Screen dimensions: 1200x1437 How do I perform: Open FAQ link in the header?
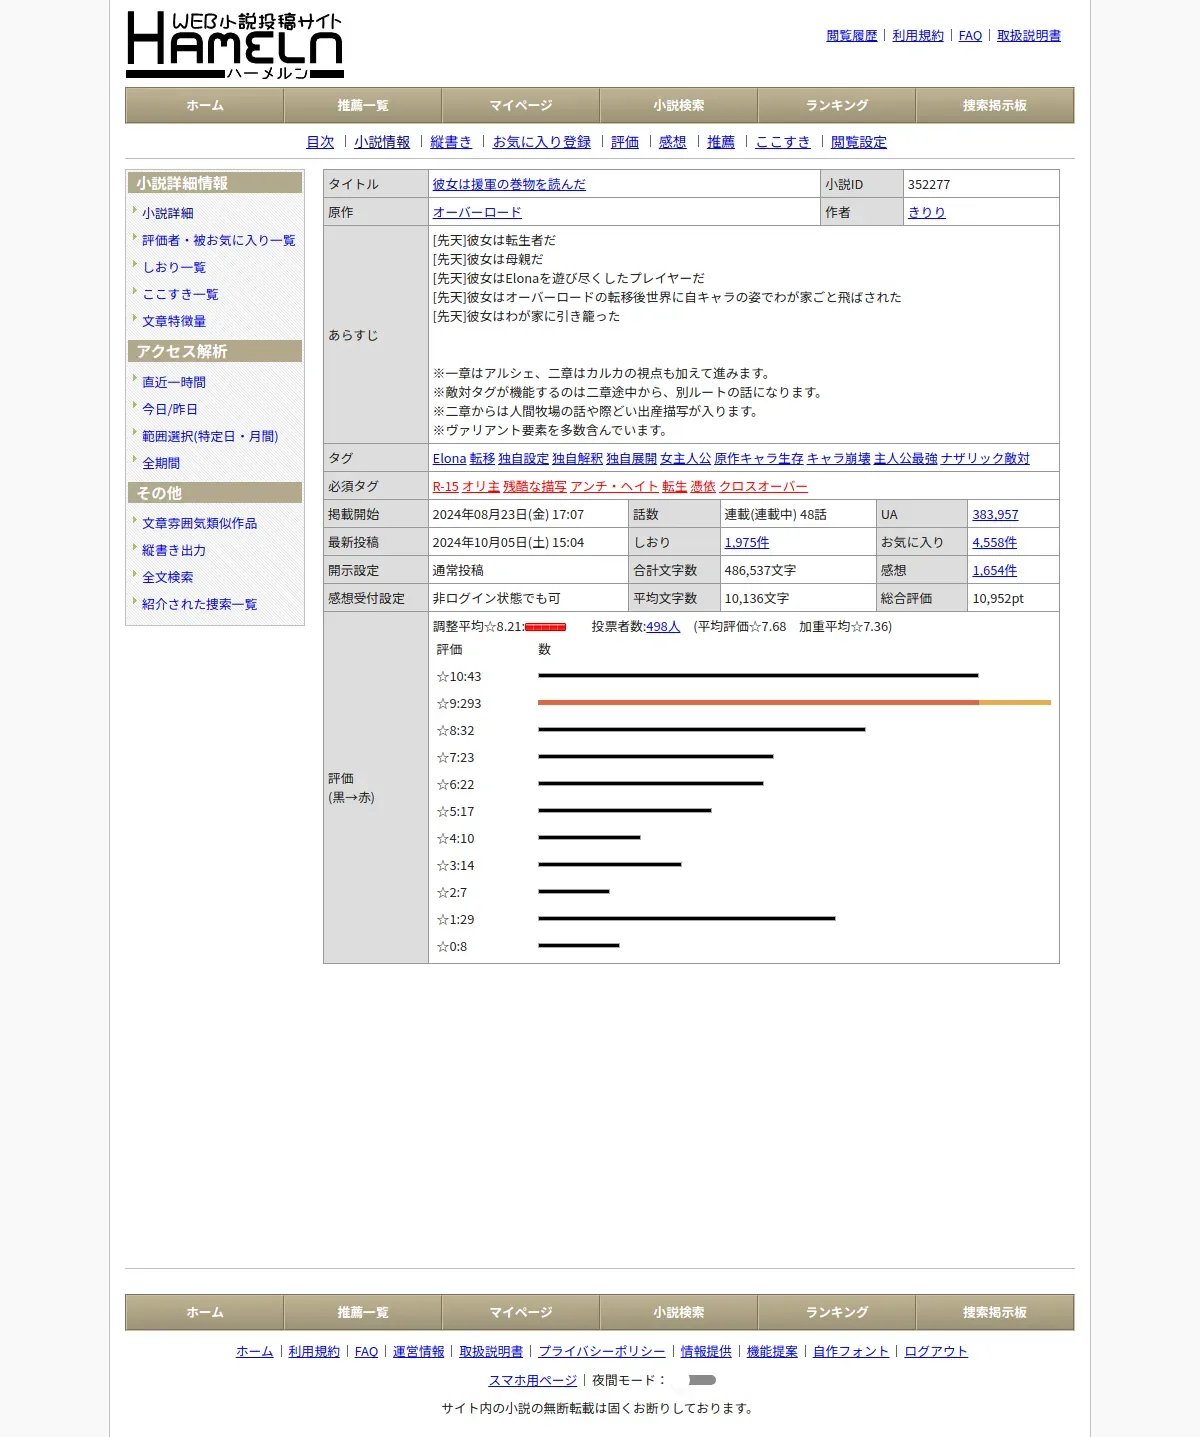[970, 36]
